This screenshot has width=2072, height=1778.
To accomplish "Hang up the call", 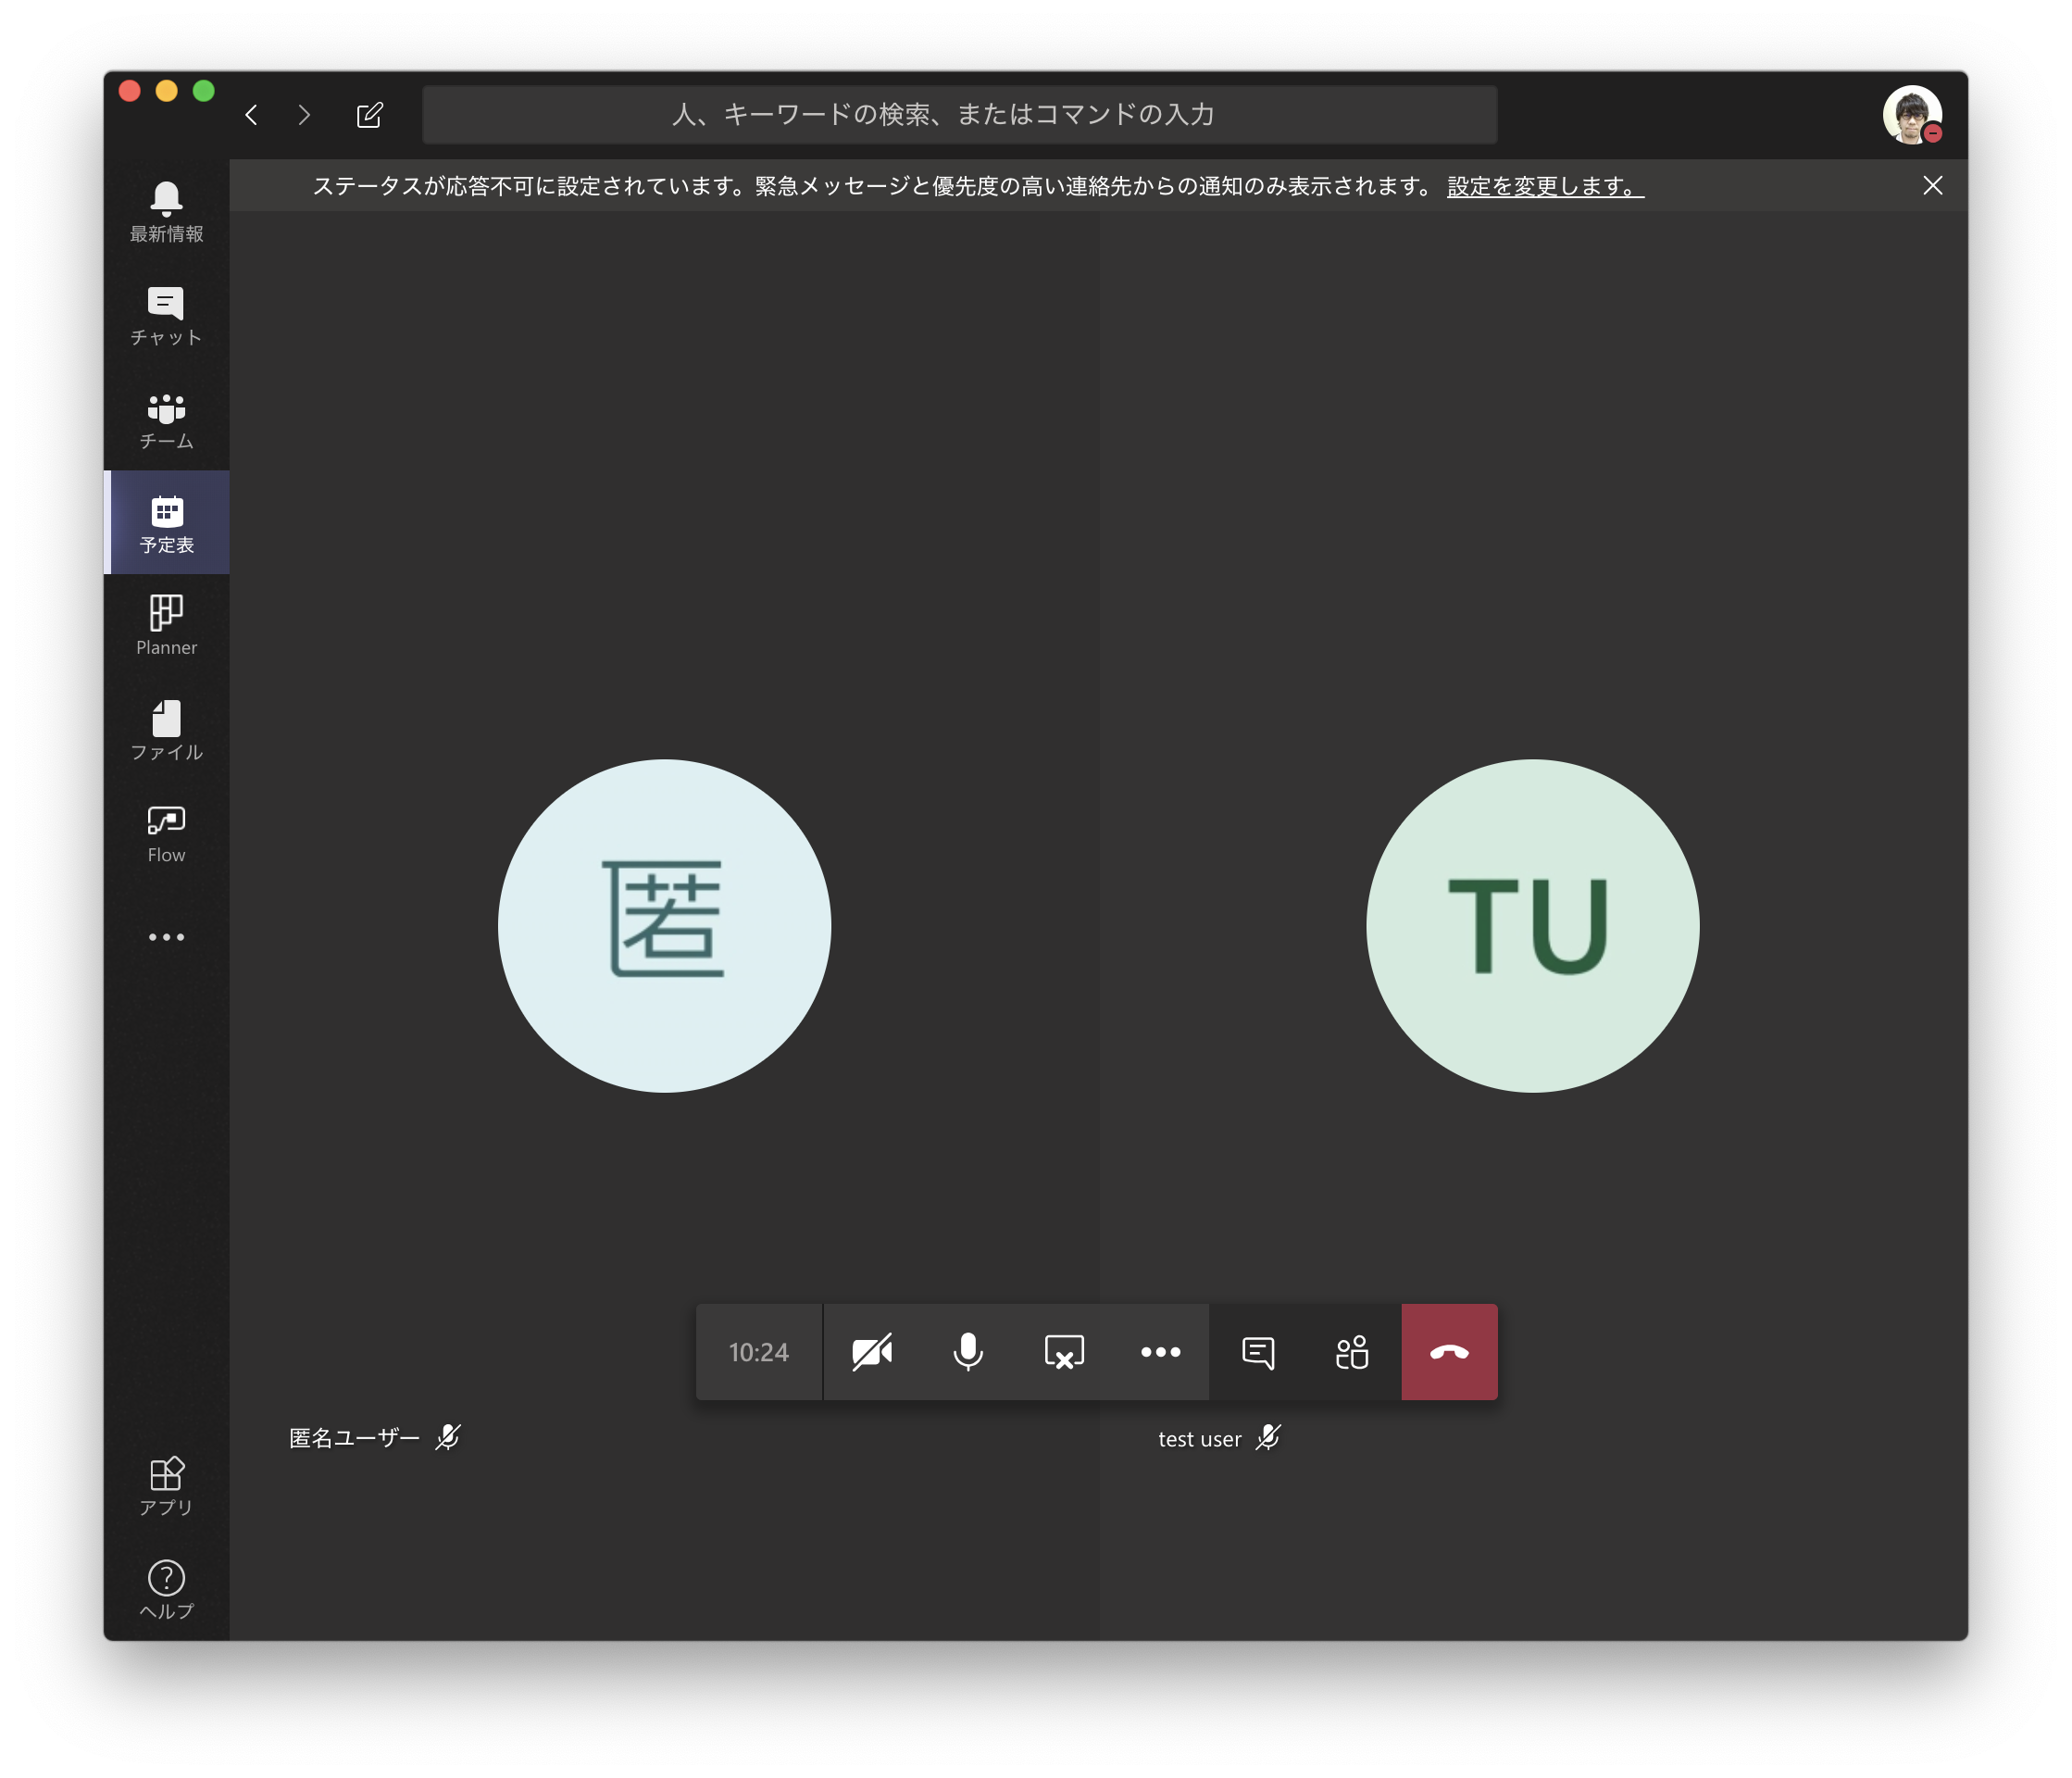I will (x=1449, y=1352).
